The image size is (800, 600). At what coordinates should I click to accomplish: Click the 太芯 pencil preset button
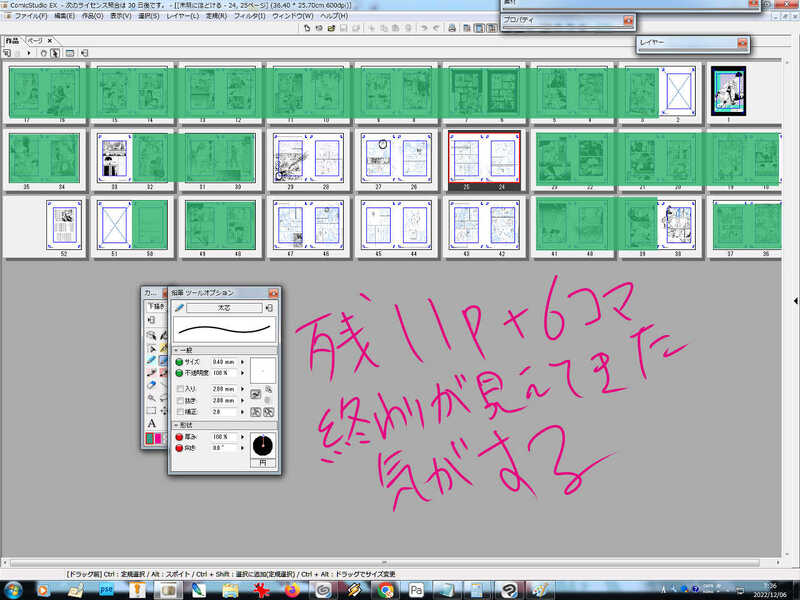(x=224, y=308)
